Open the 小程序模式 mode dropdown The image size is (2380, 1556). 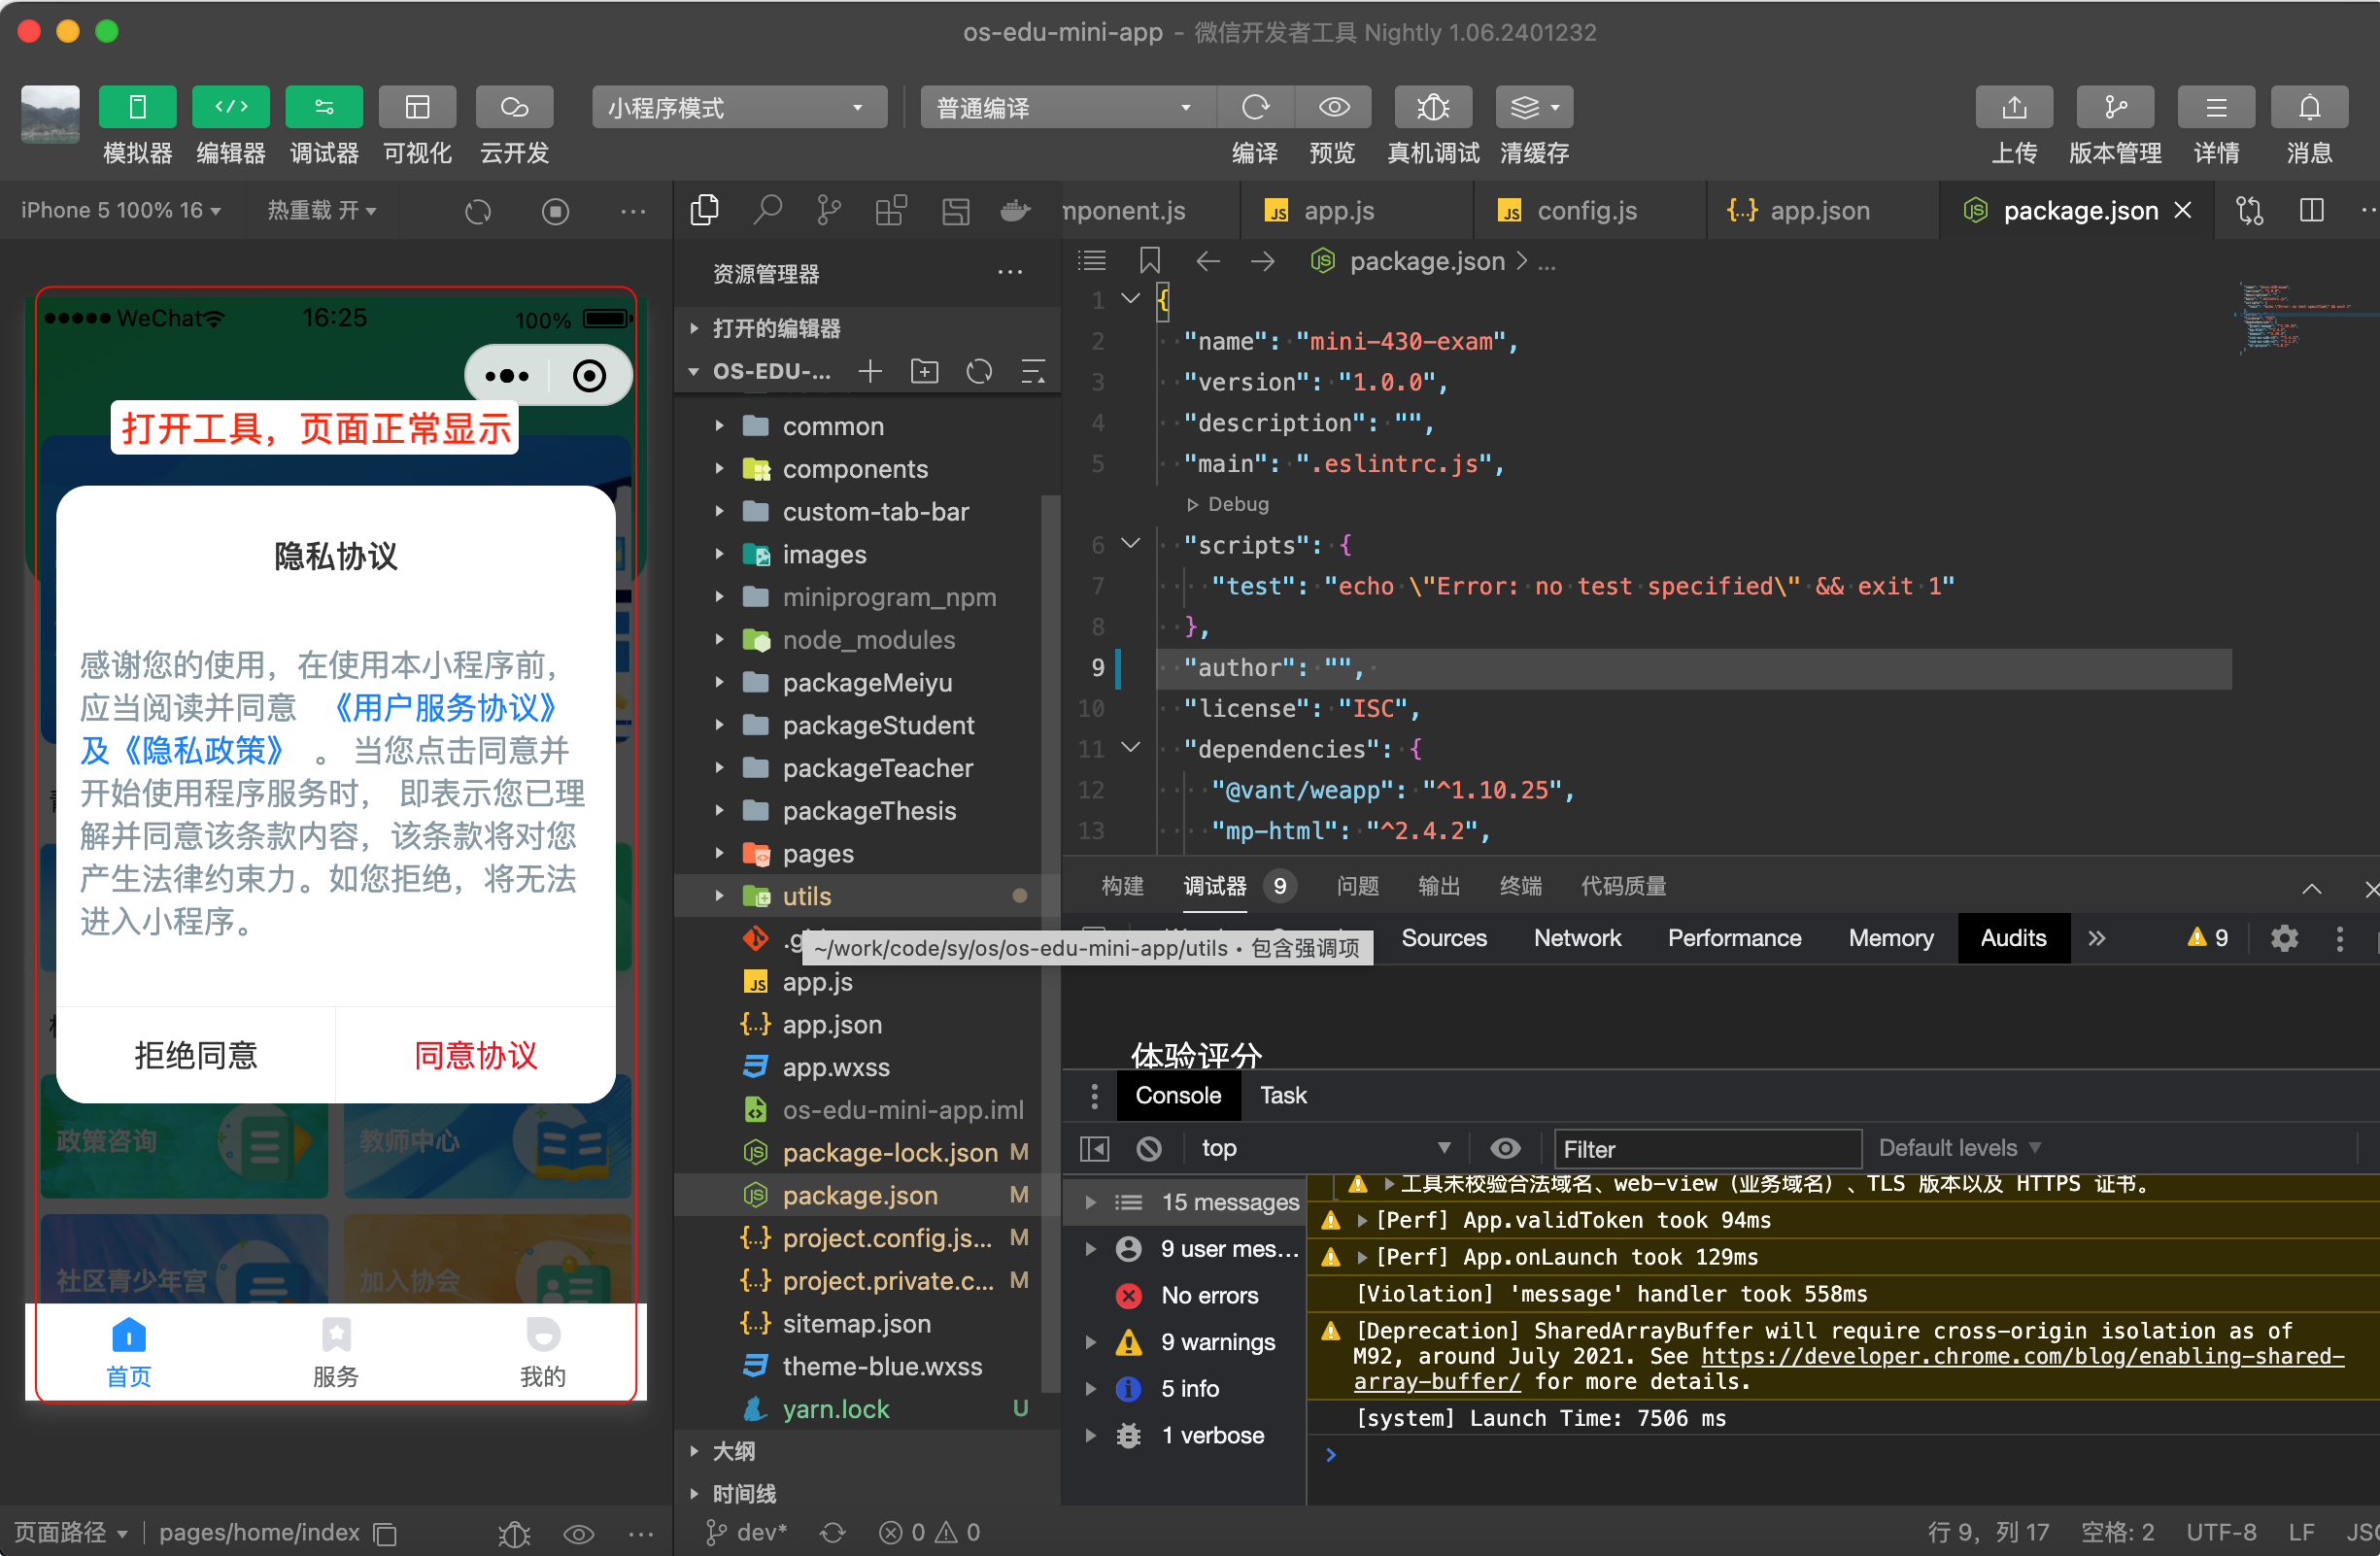tap(738, 107)
